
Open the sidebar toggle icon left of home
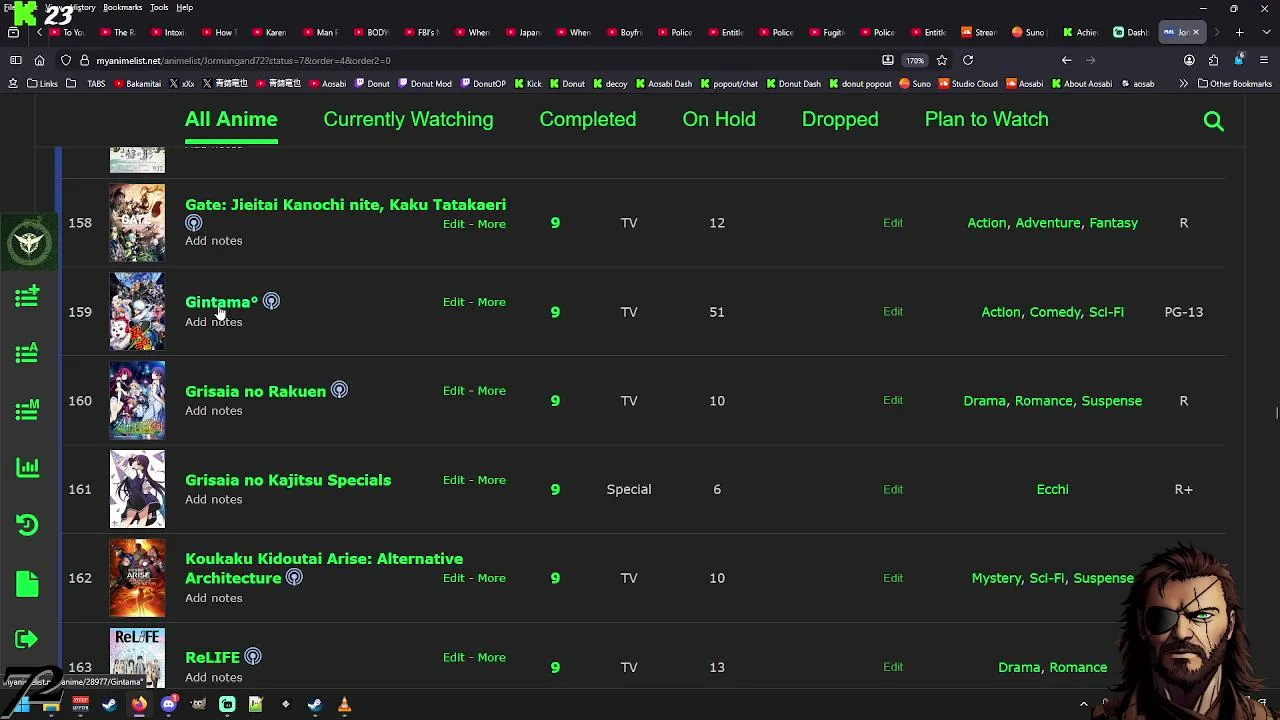(x=15, y=60)
